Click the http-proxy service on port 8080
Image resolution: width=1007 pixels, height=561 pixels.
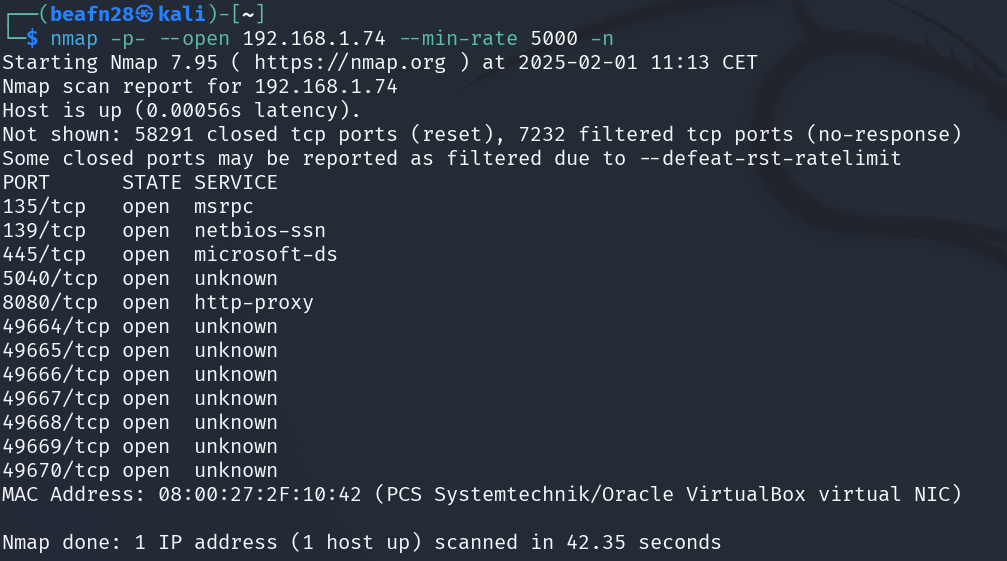254,302
